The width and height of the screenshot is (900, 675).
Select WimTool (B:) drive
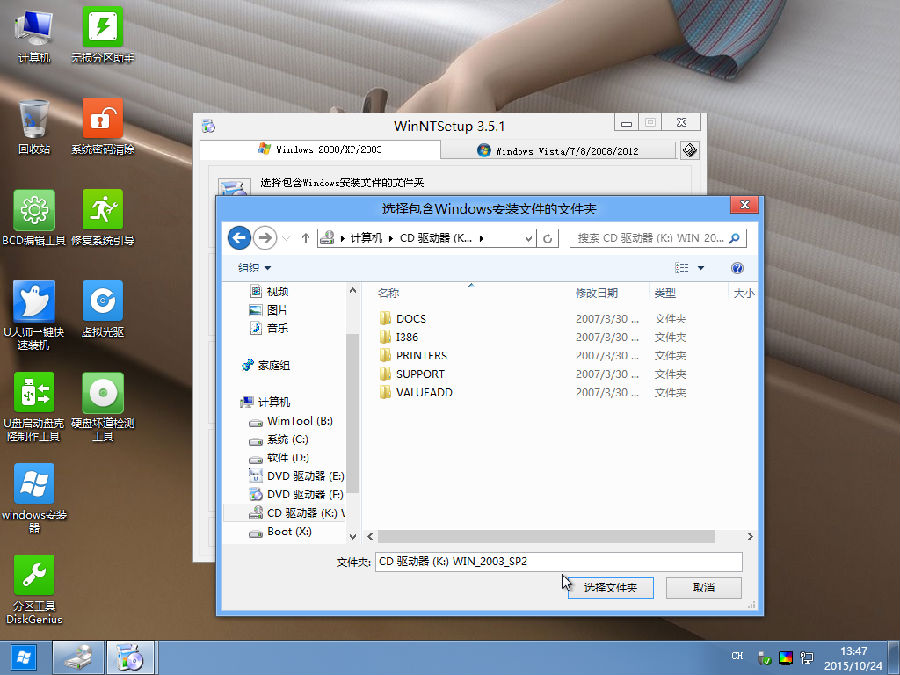click(291, 421)
